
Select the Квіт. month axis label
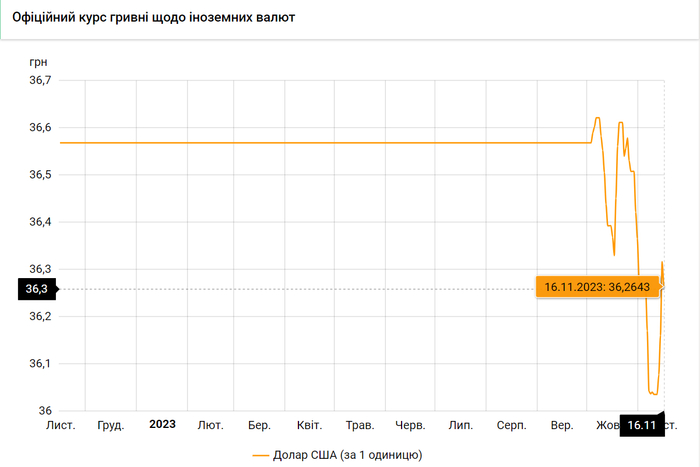[x=309, y=425]
